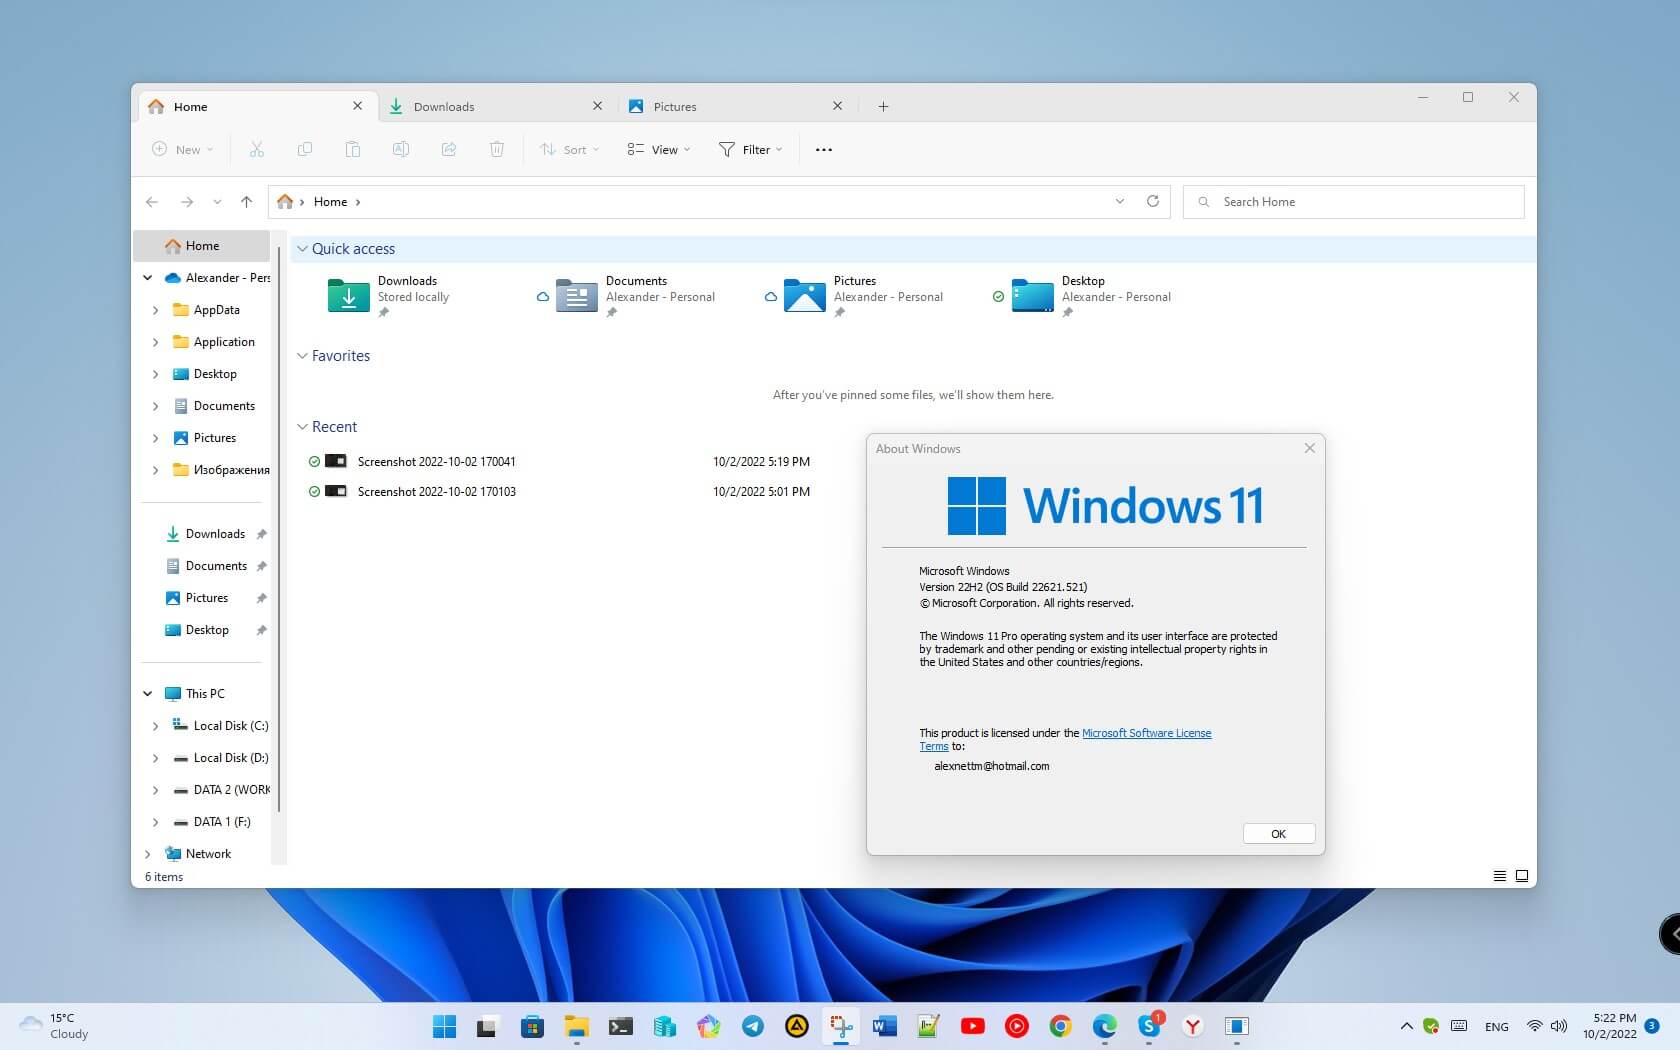Switch to large thumbnails layout icon
This screenshot has width=1680, height=1050.
tap(1522, 876)
